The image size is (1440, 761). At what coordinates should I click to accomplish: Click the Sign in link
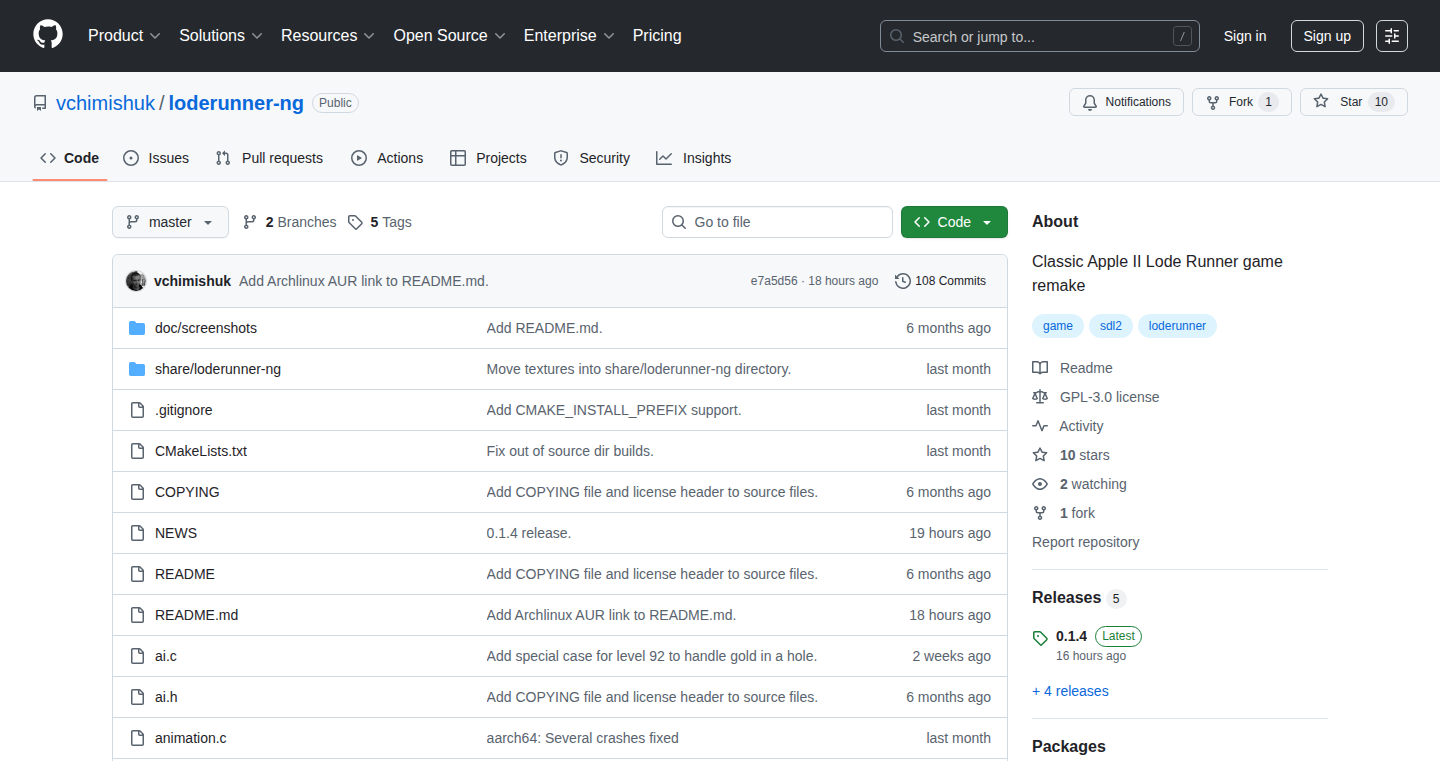(x=1245, y=36)
